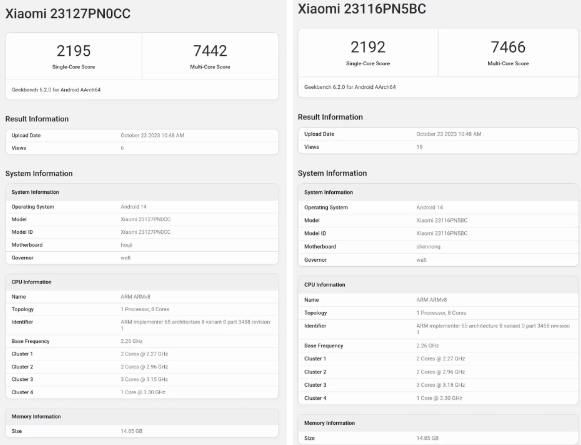Image resolution: width=581 pixels, height=445 pixels.
Task: Select the 7466 multi-core score
Action: coord(508,47)
